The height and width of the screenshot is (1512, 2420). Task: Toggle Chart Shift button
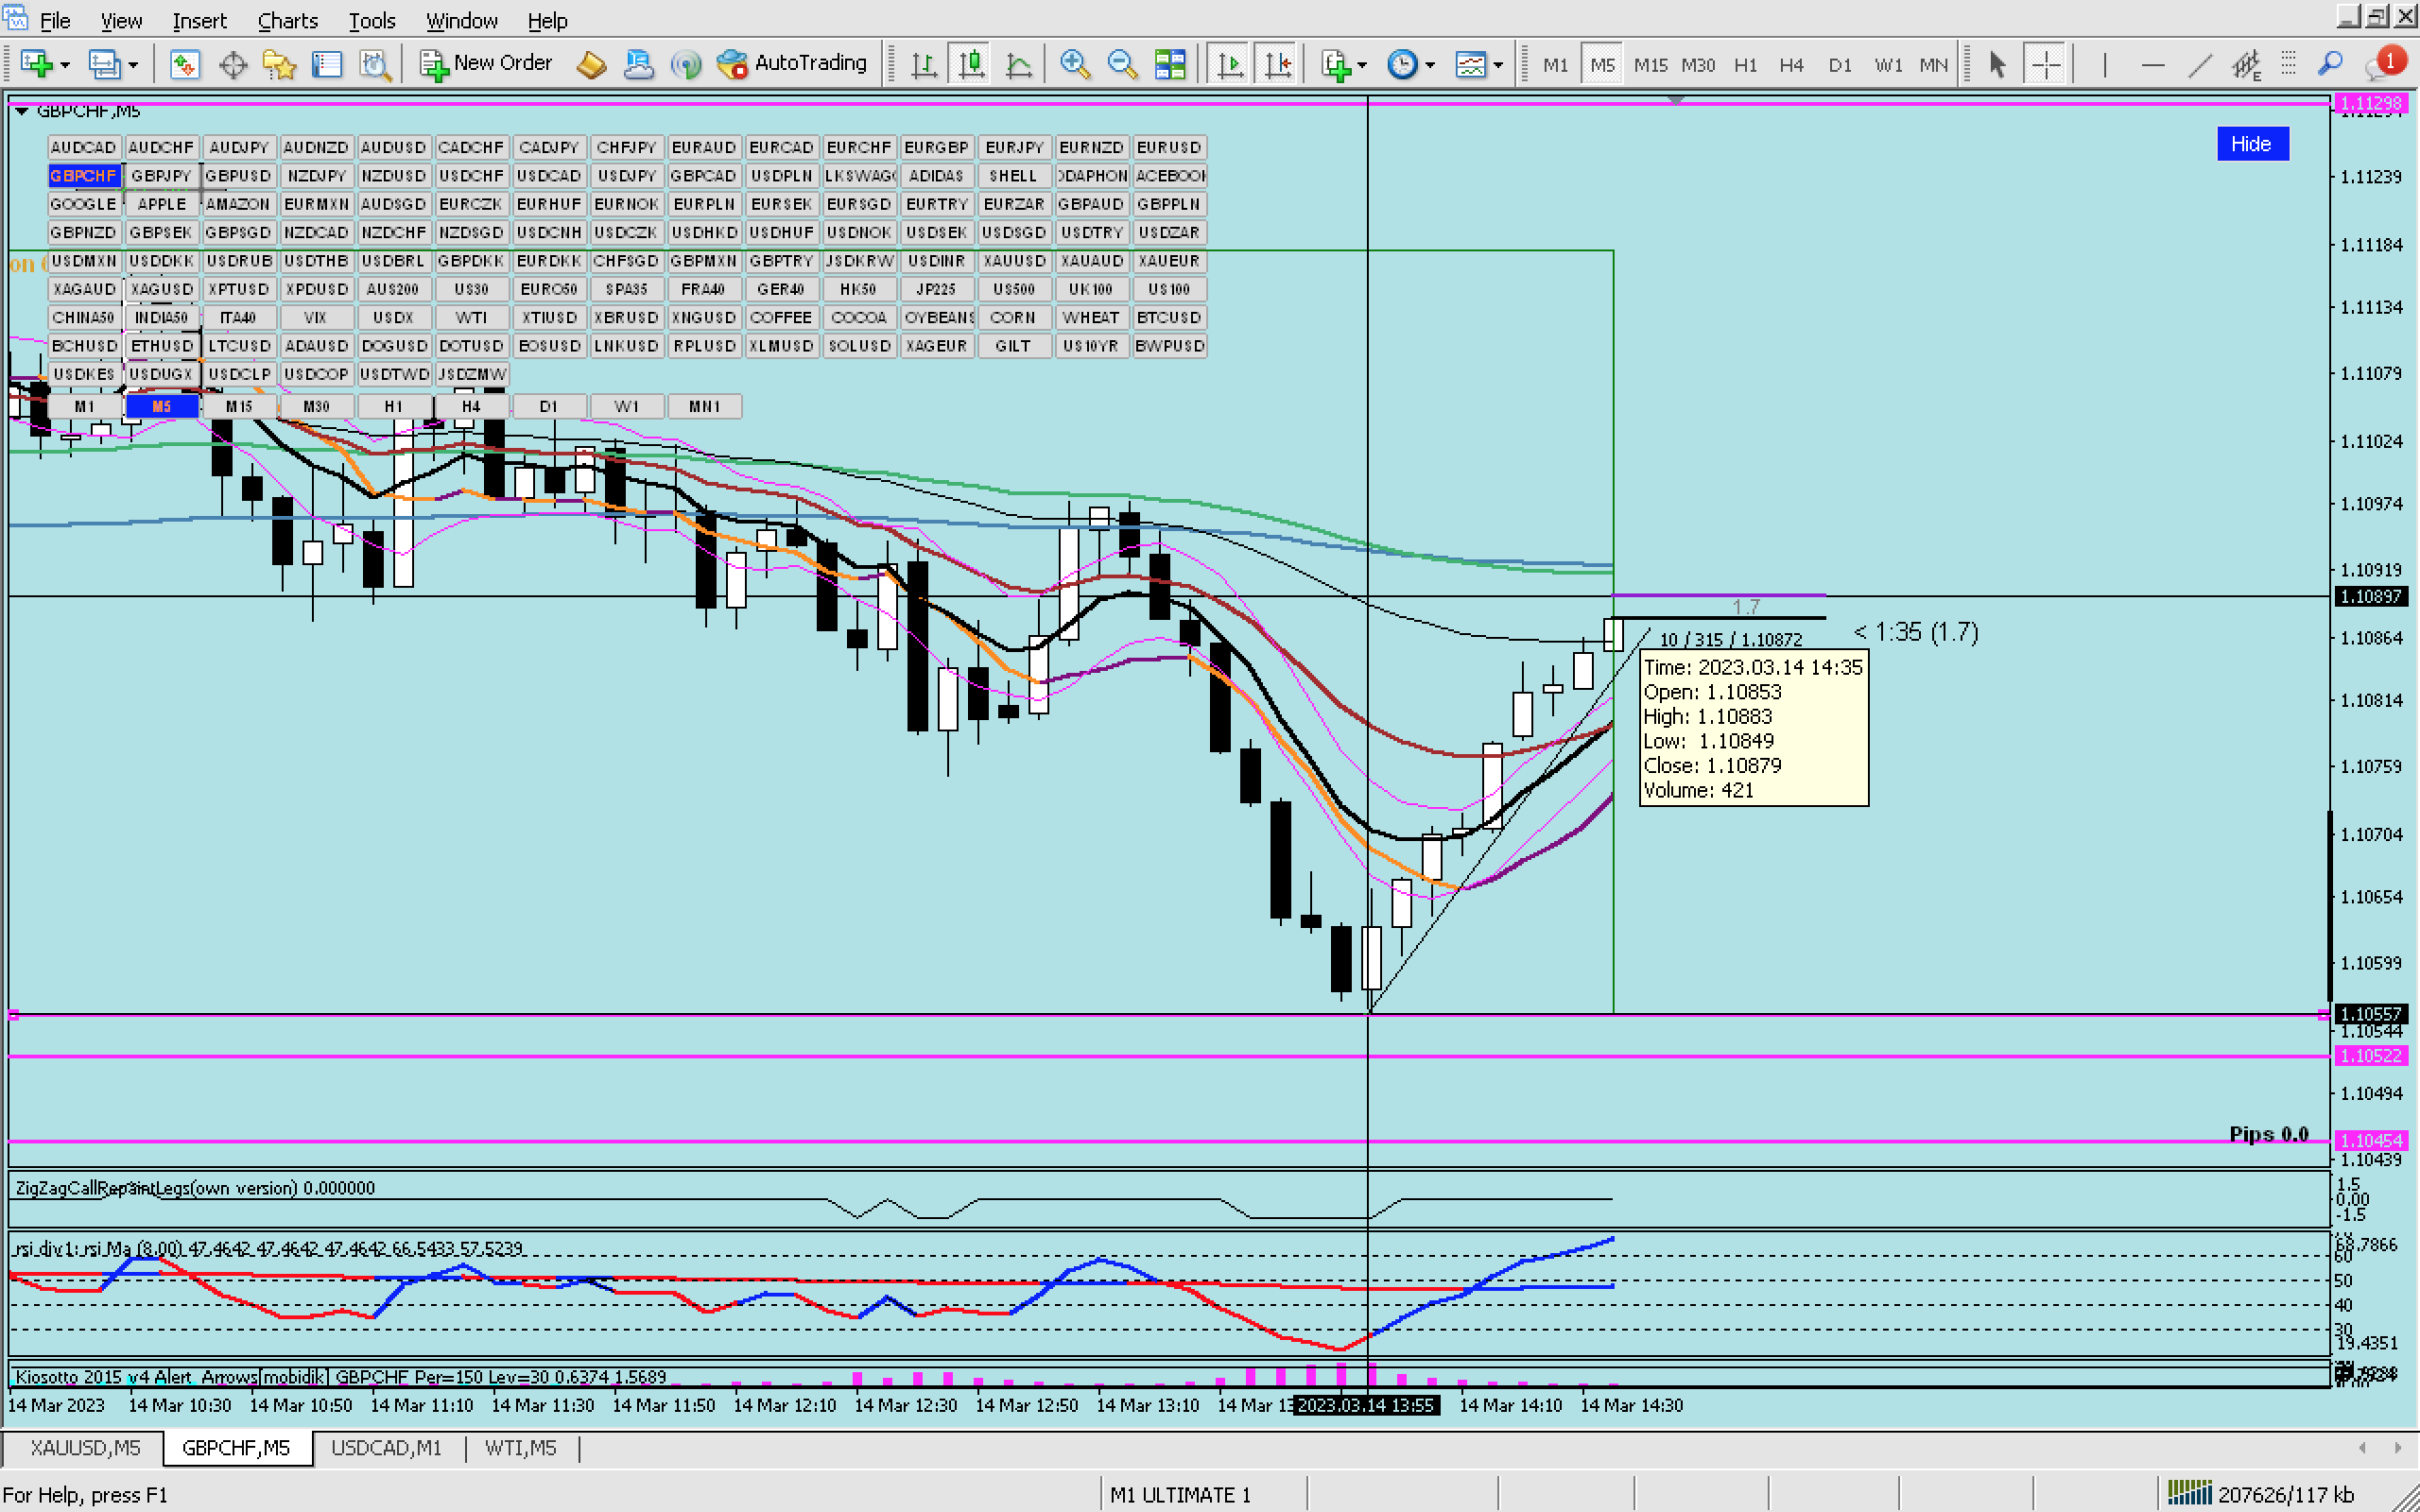pyautogui.click(x=1277, y=64)
